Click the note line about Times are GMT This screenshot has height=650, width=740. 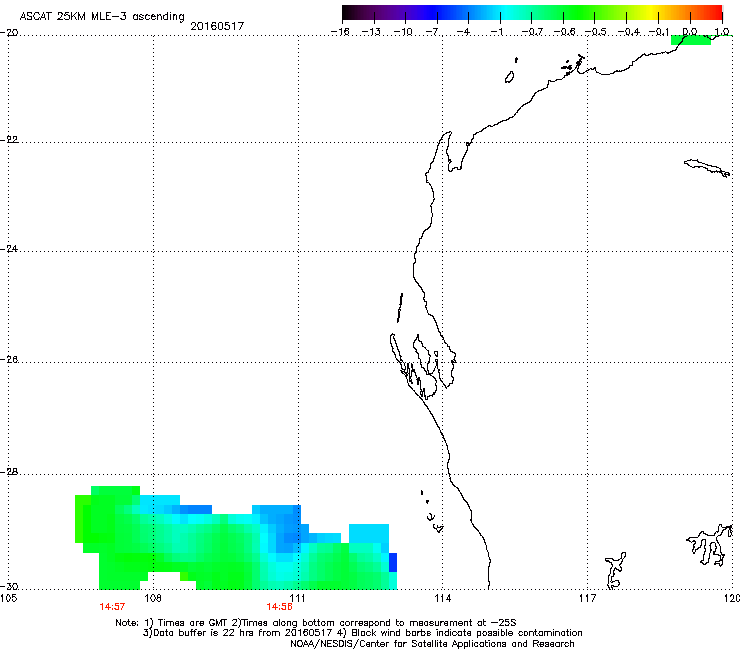pos(316,623)
